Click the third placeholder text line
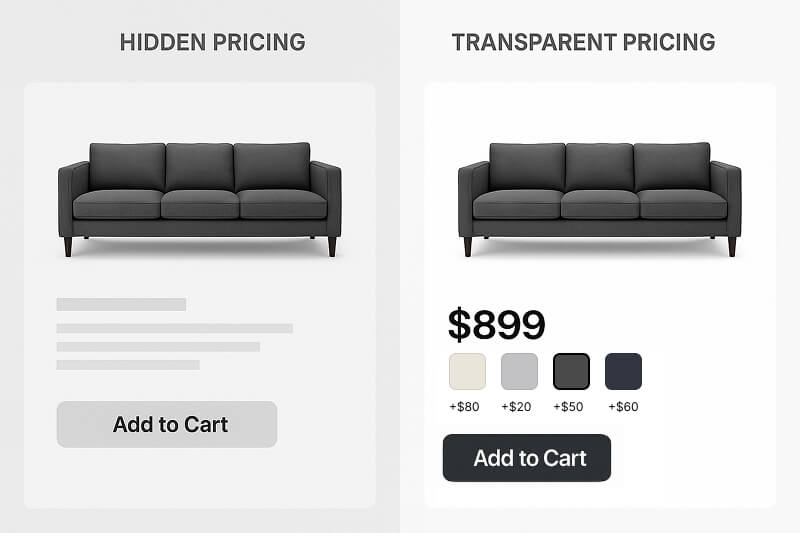800x533 pixels. (158, 347)
